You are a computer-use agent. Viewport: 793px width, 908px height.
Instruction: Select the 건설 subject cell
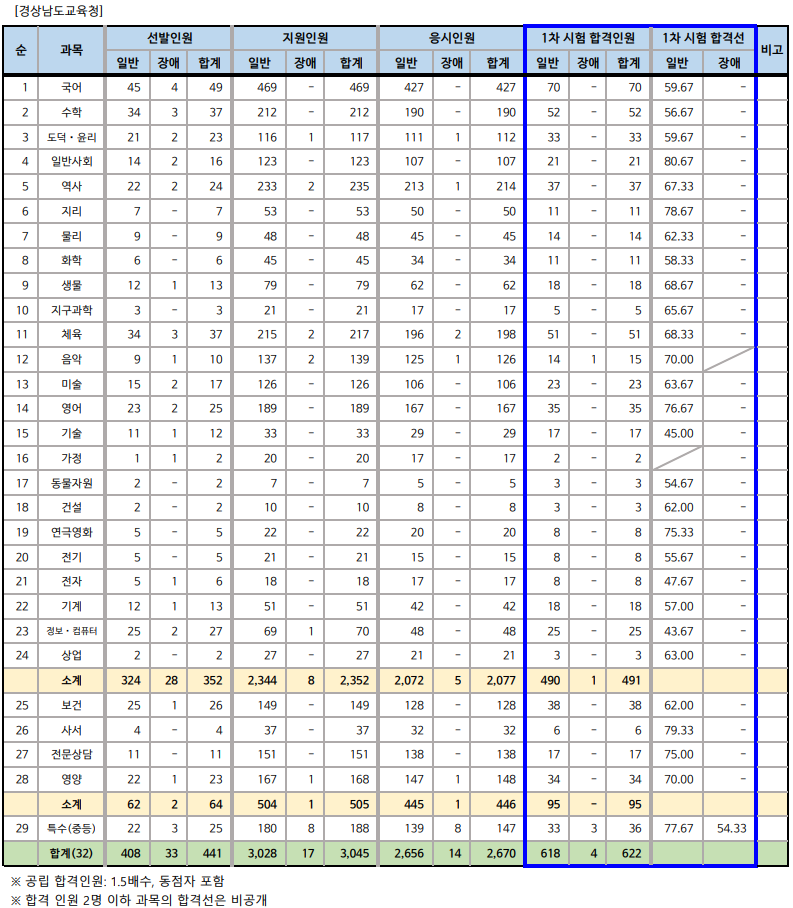tap(71, 508)
